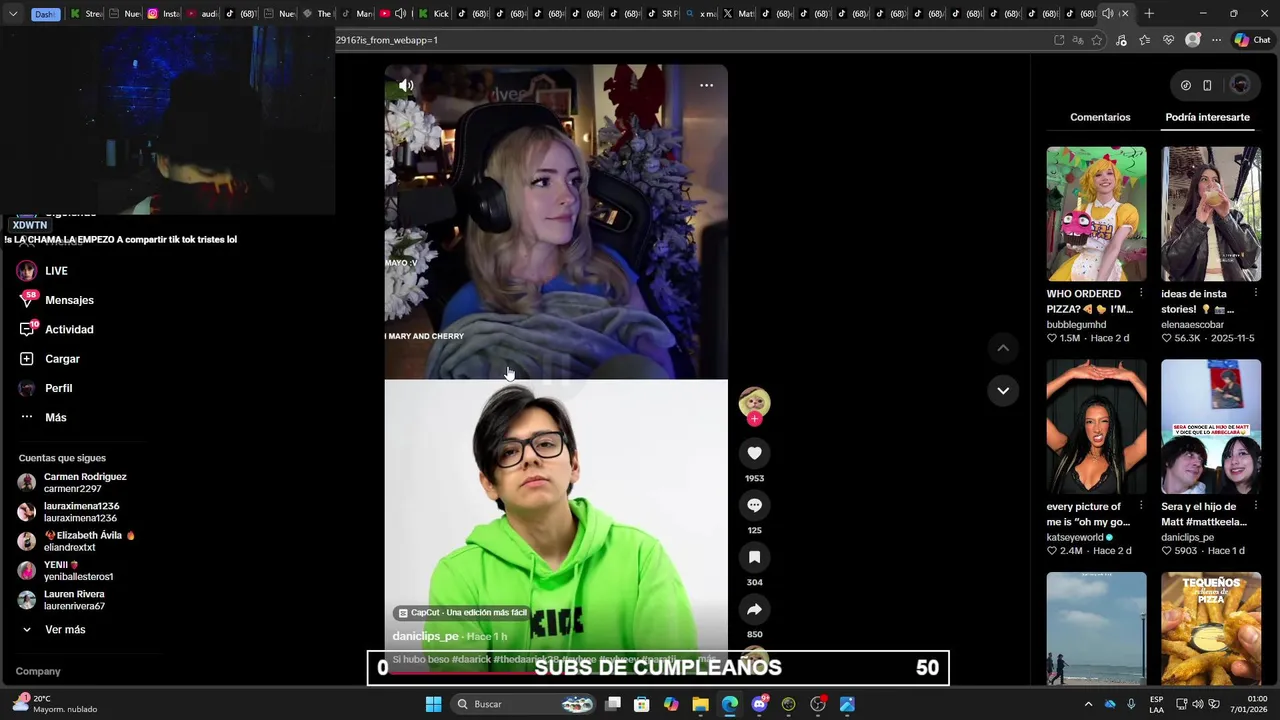This screenshot has height=720, width=1280.
Task: Go to the next video with down chevron
Action: point(1003,390)
